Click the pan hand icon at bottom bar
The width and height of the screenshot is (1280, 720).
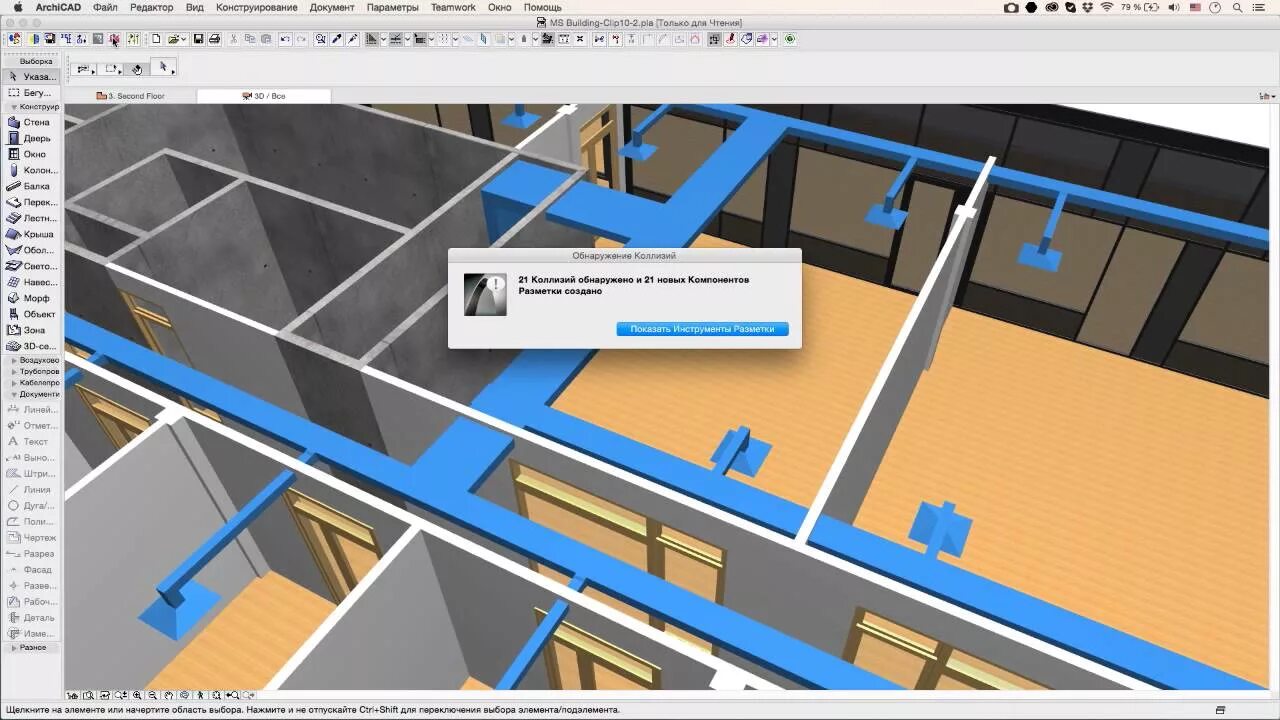pyautogui.click(x=168, y=695)
